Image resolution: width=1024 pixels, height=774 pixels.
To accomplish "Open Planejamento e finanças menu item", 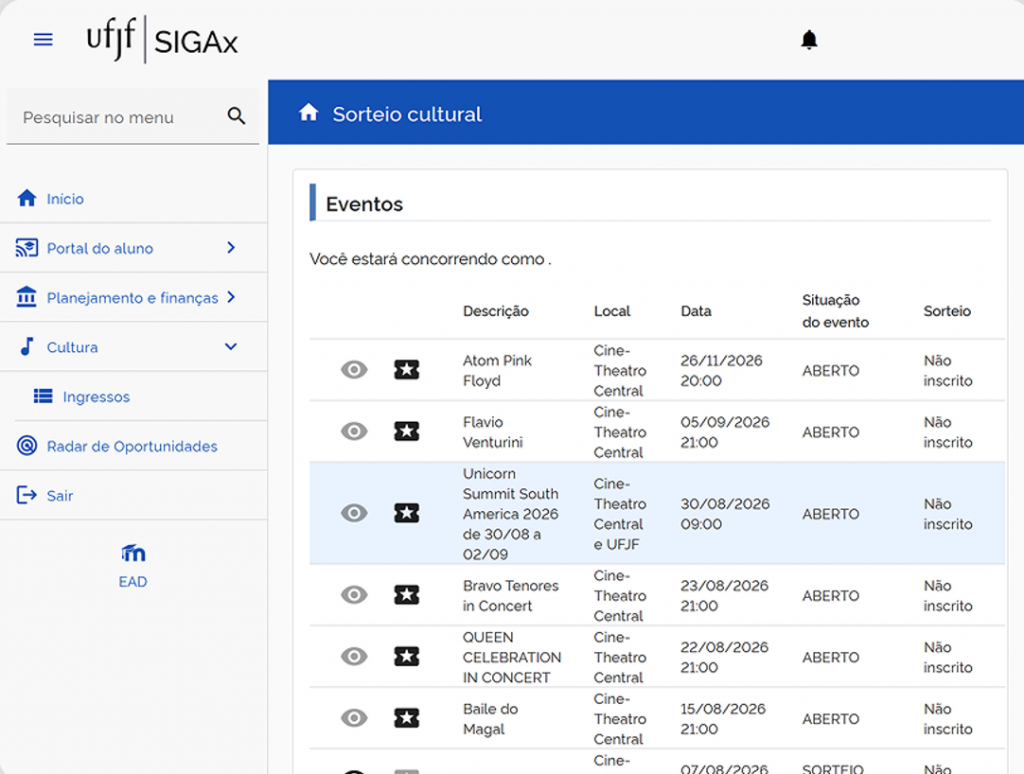I will click(x=133, y=297).
